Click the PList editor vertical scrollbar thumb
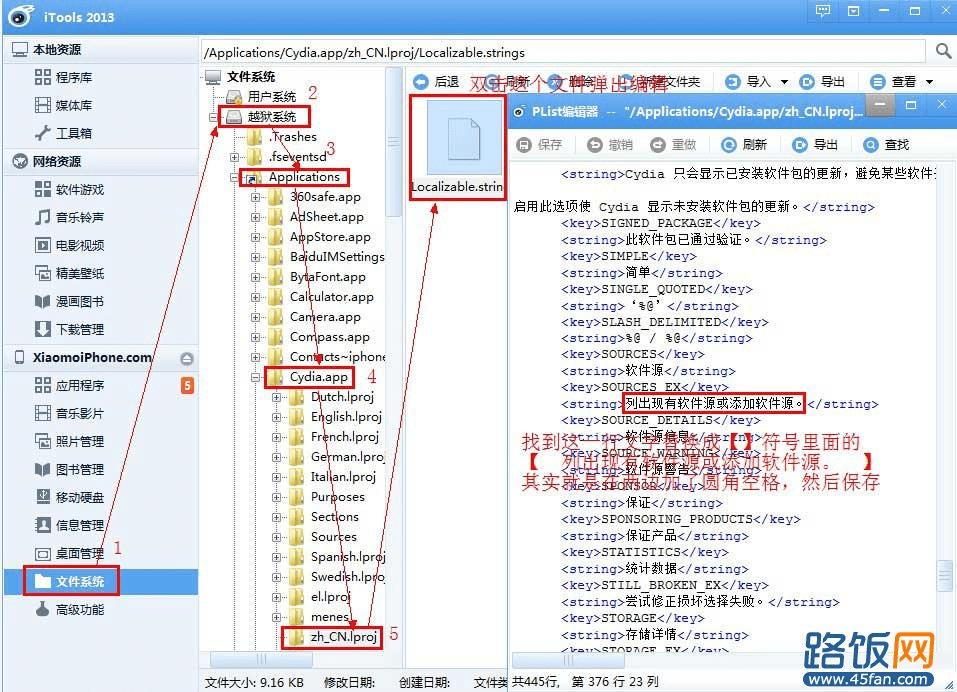957x692 pixels. (x=945, y=575)
